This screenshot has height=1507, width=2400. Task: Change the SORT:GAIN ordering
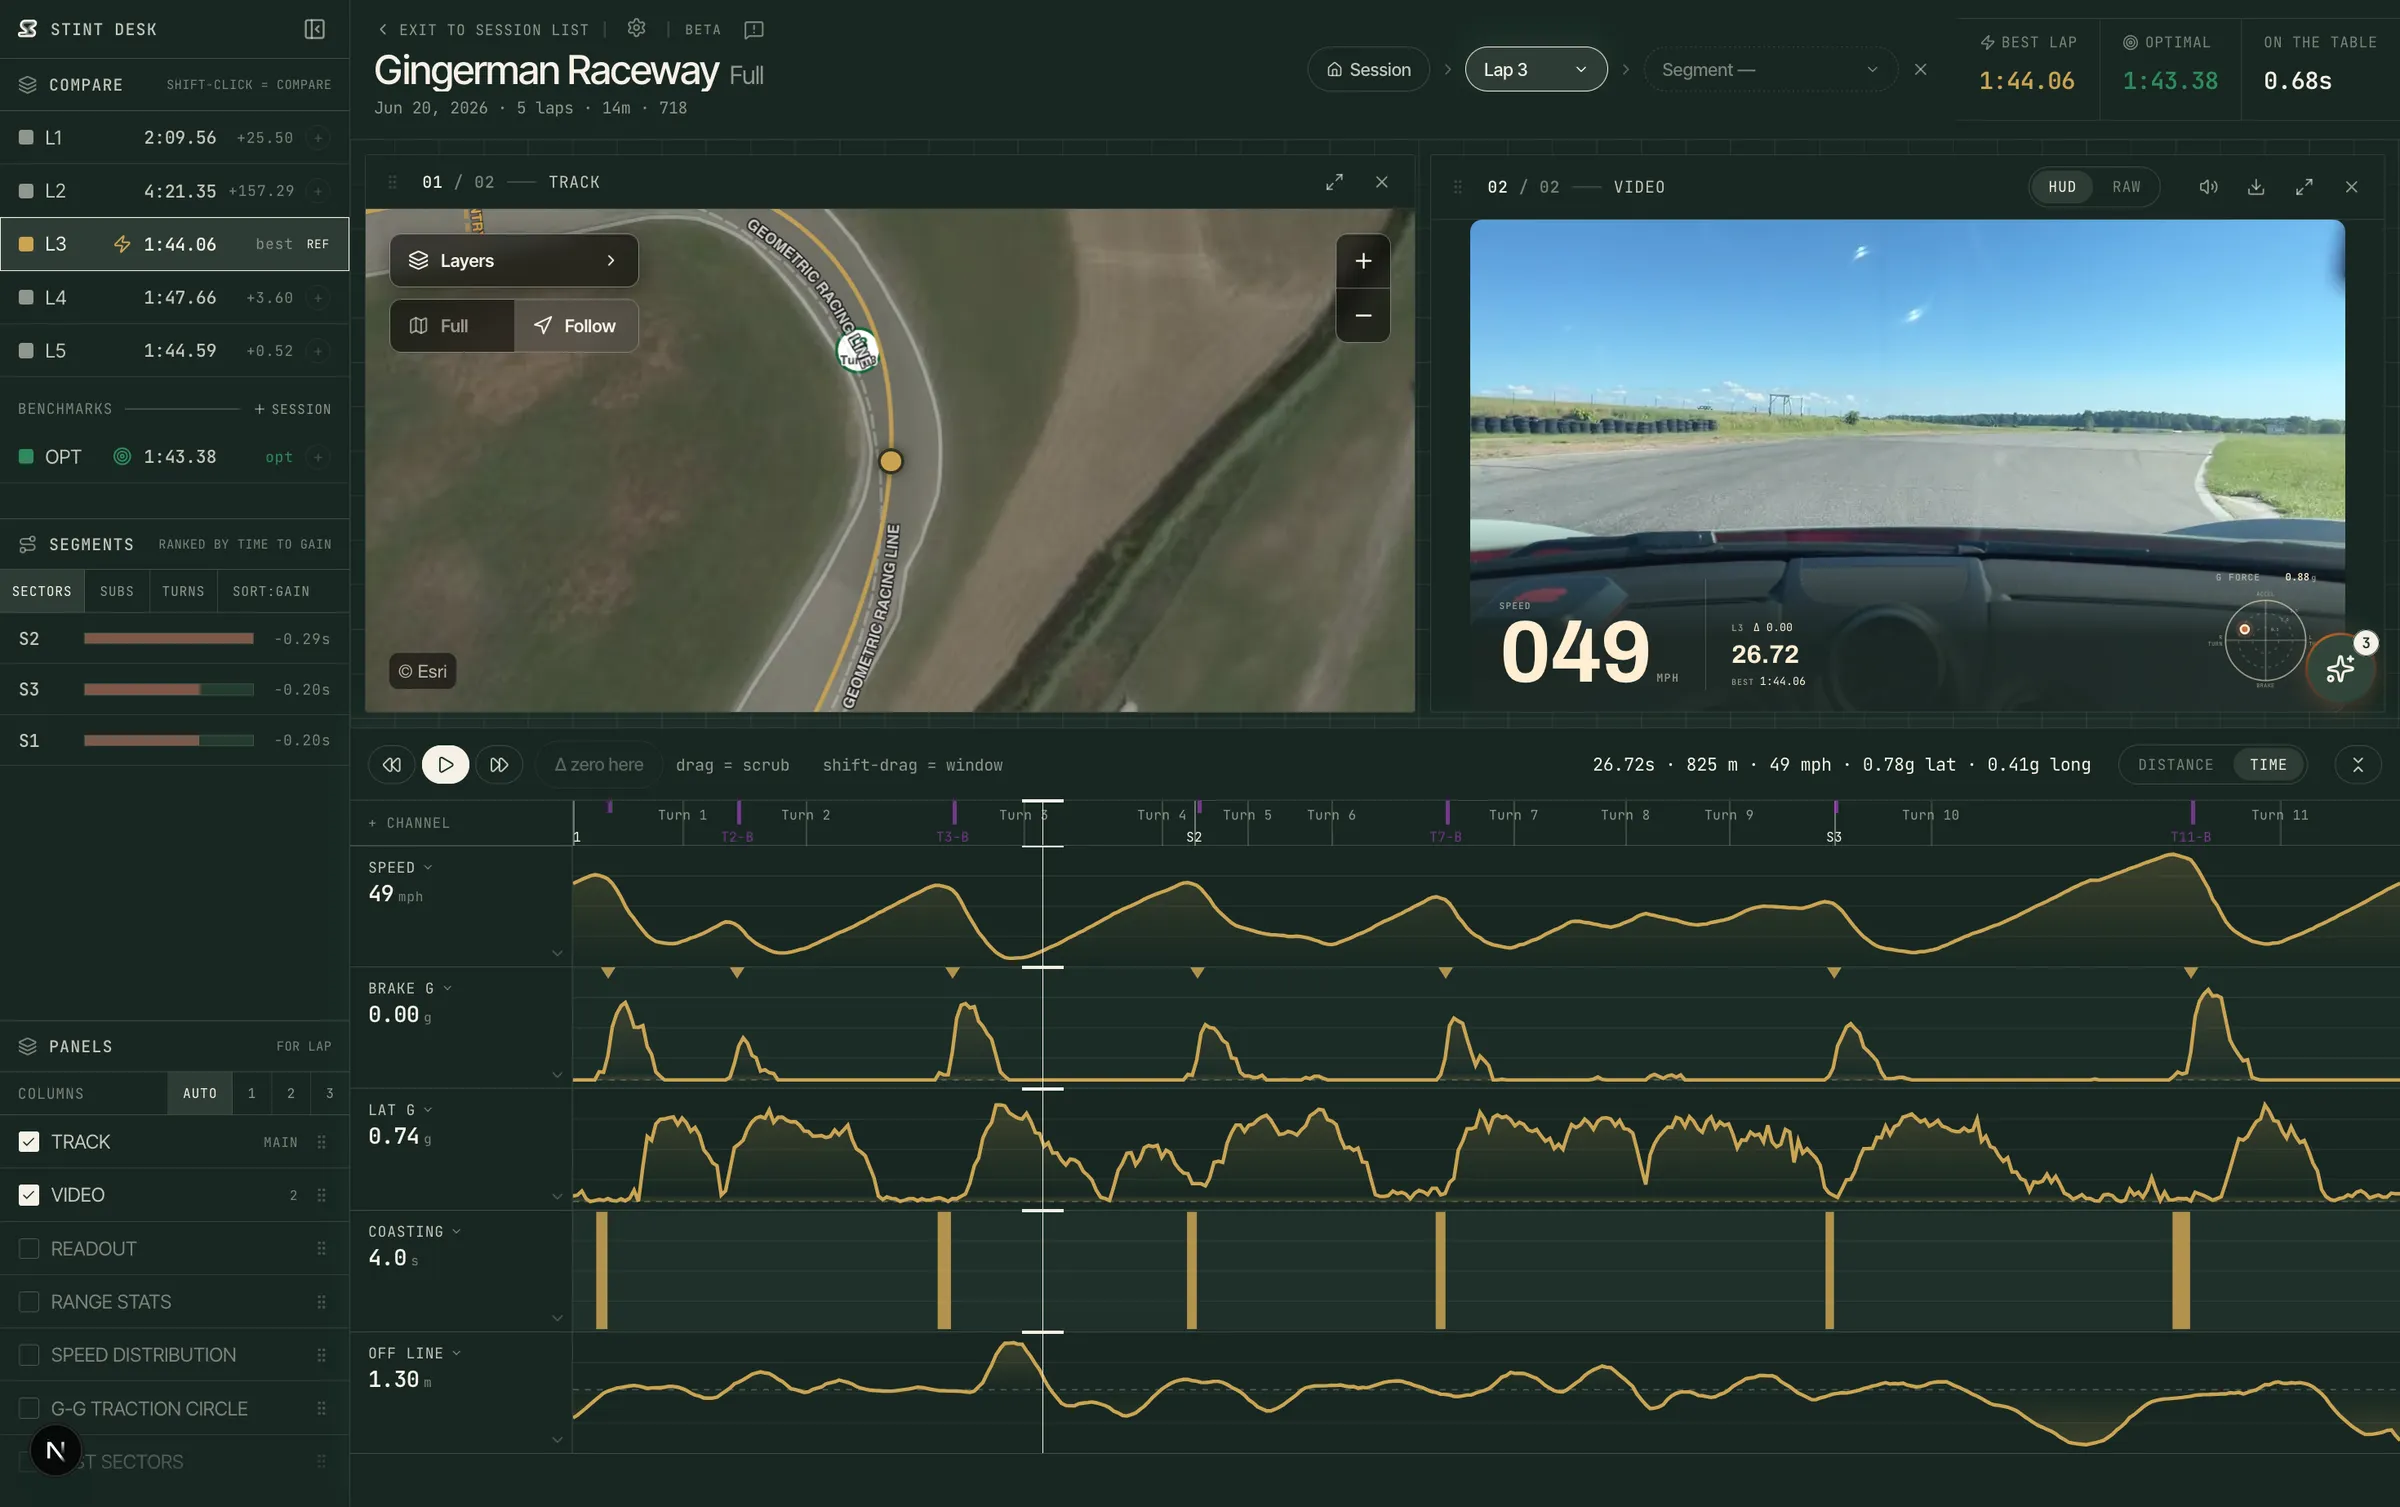[x=271, y=592]
